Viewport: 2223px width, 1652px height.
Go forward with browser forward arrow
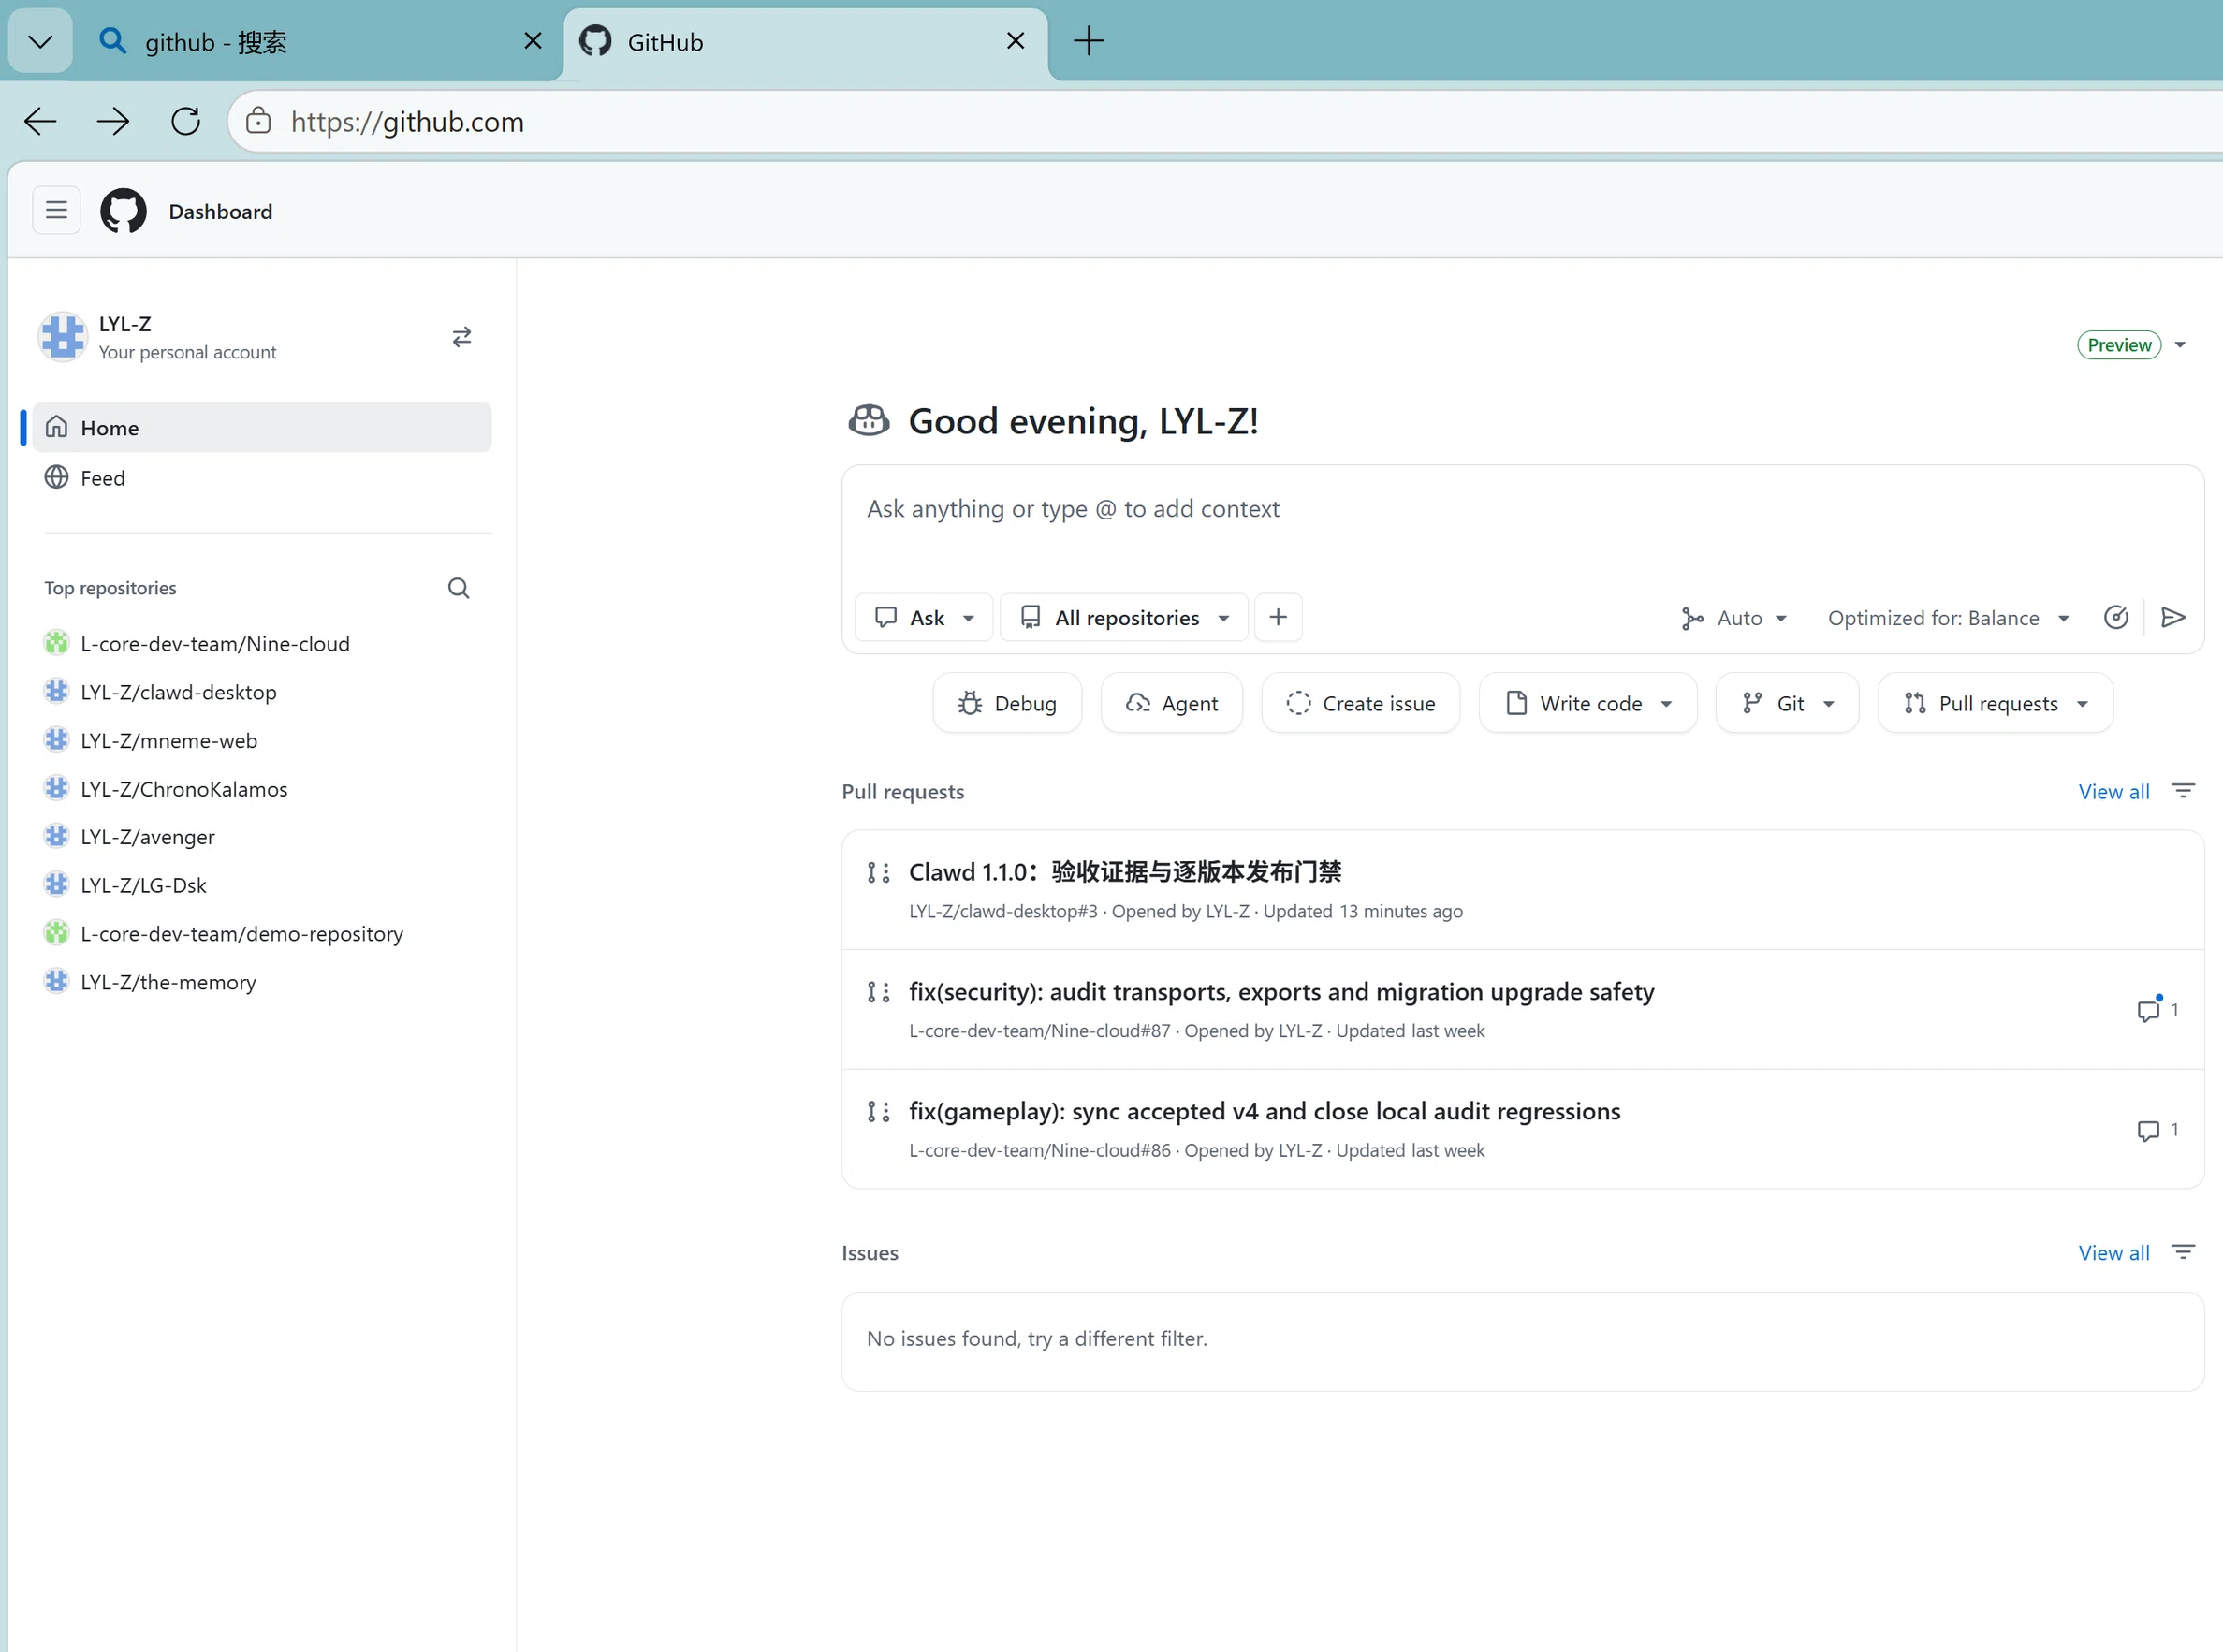pyautogui.click(x=113, y=122)
